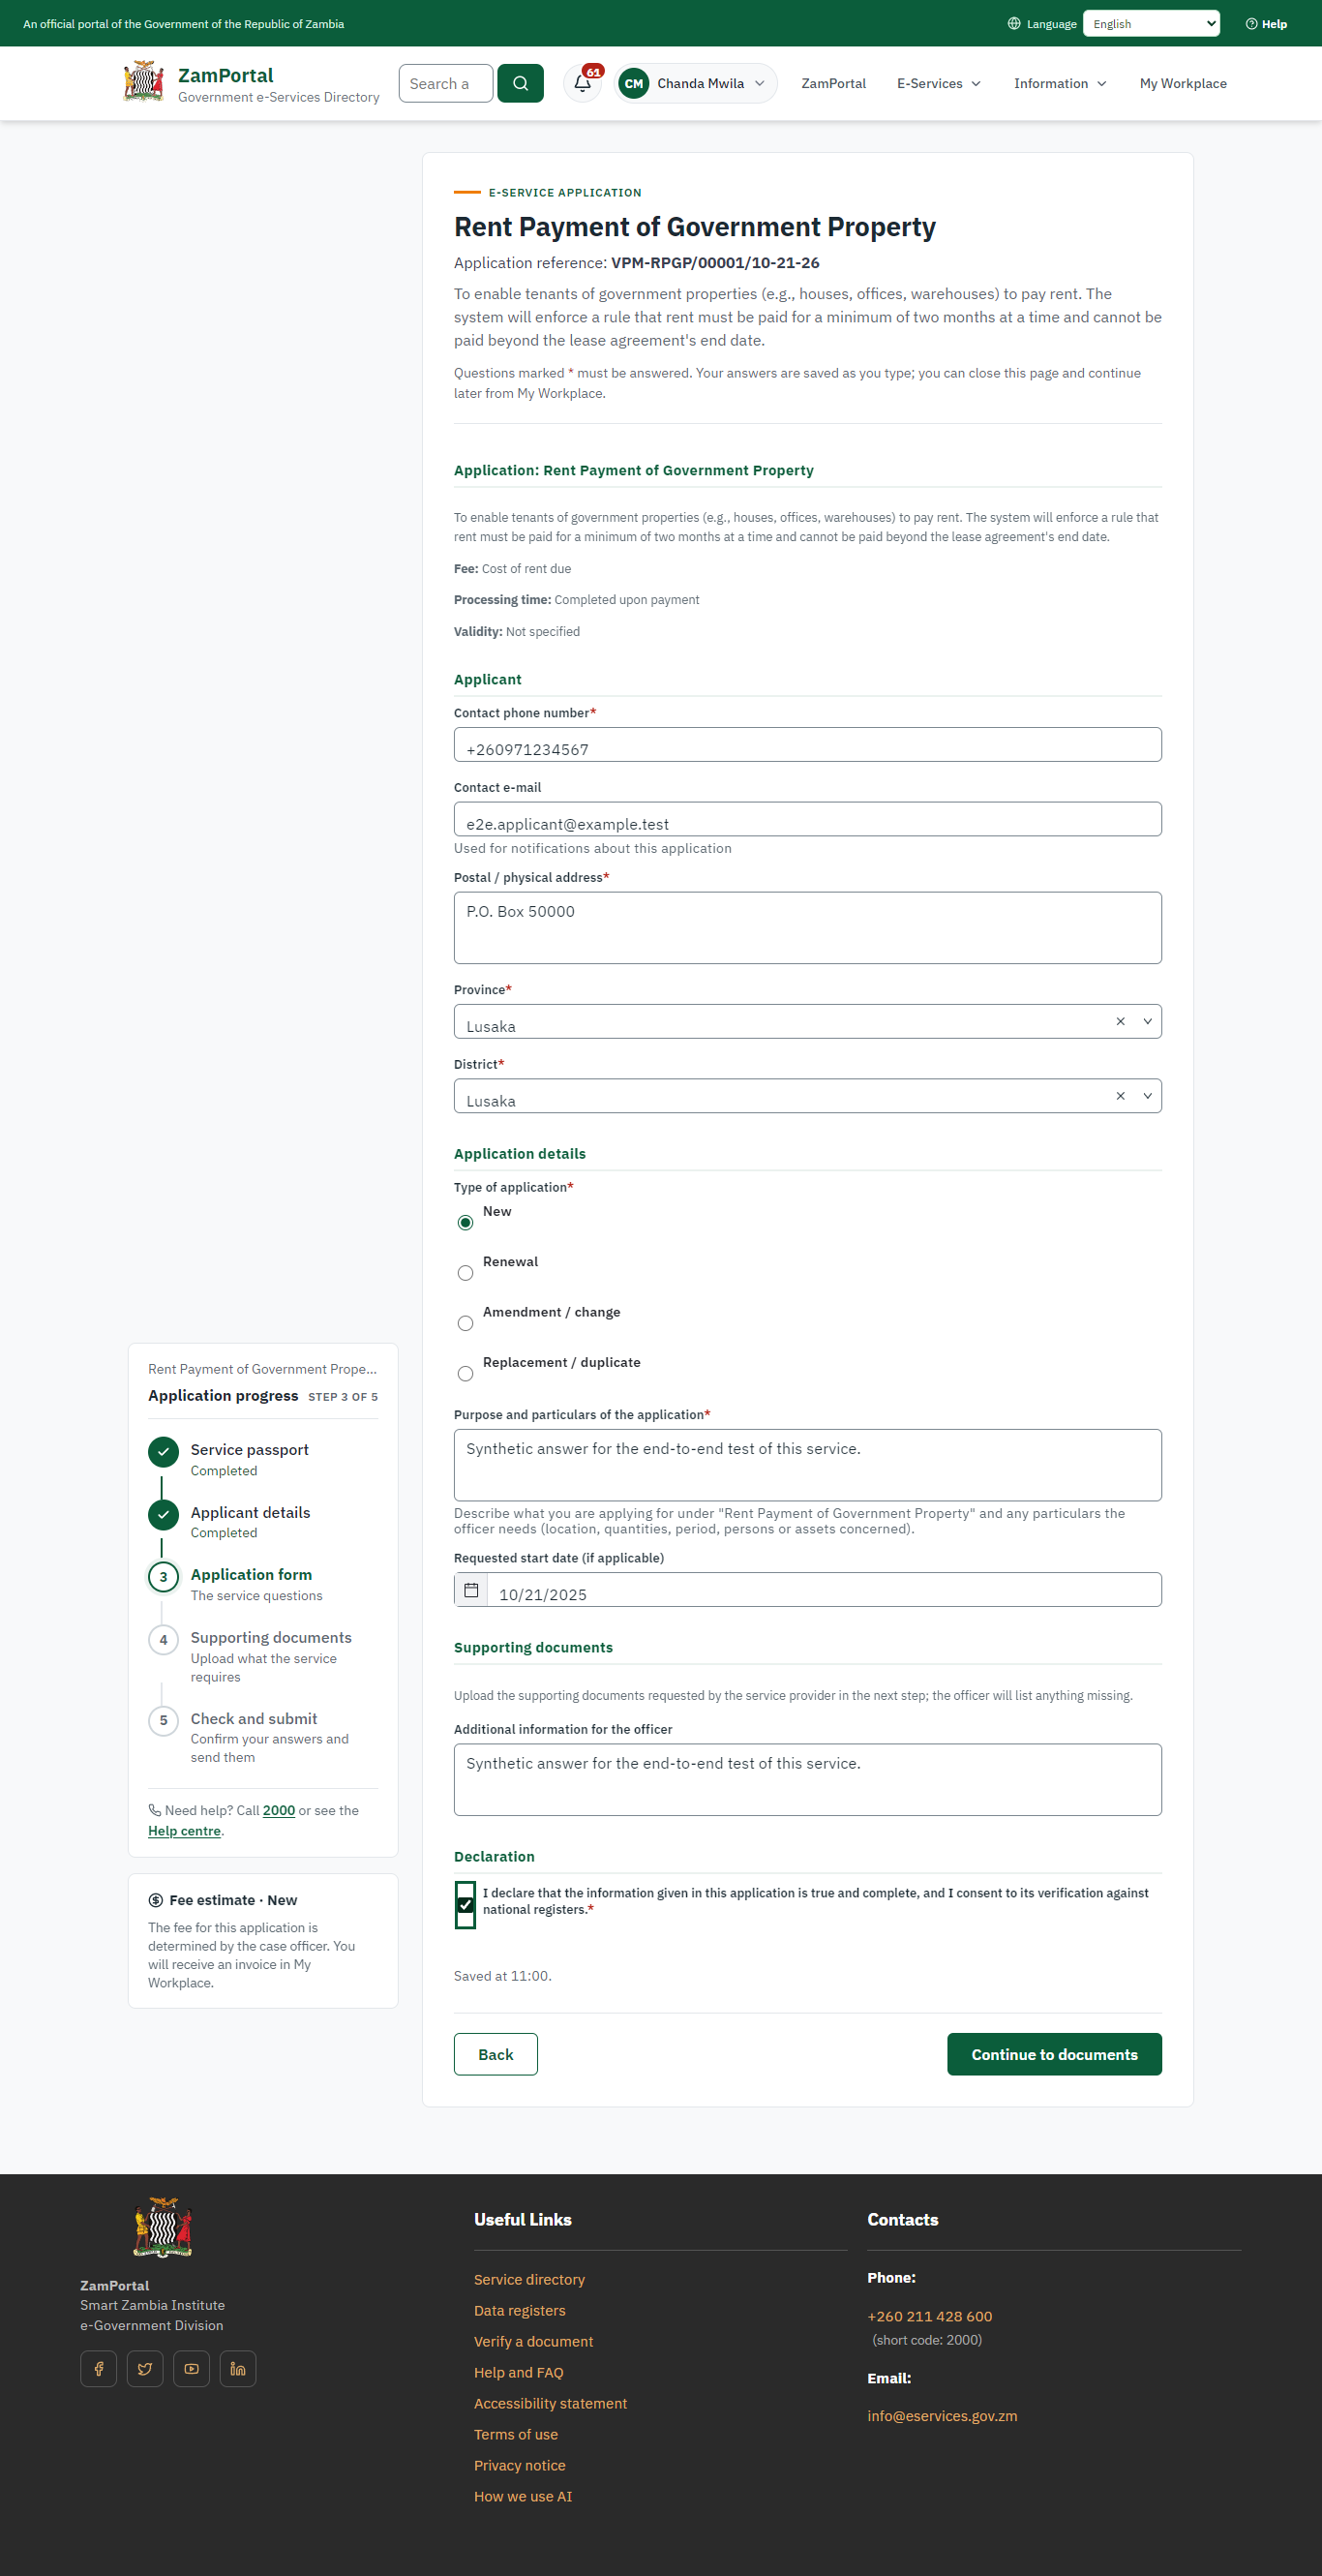Click Continue to documents
Screen dimensions: 1322x2576
click(1054, 2054)
